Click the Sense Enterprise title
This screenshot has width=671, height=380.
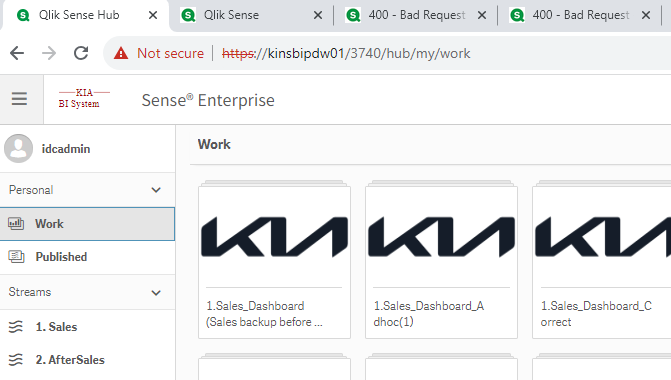208,100
